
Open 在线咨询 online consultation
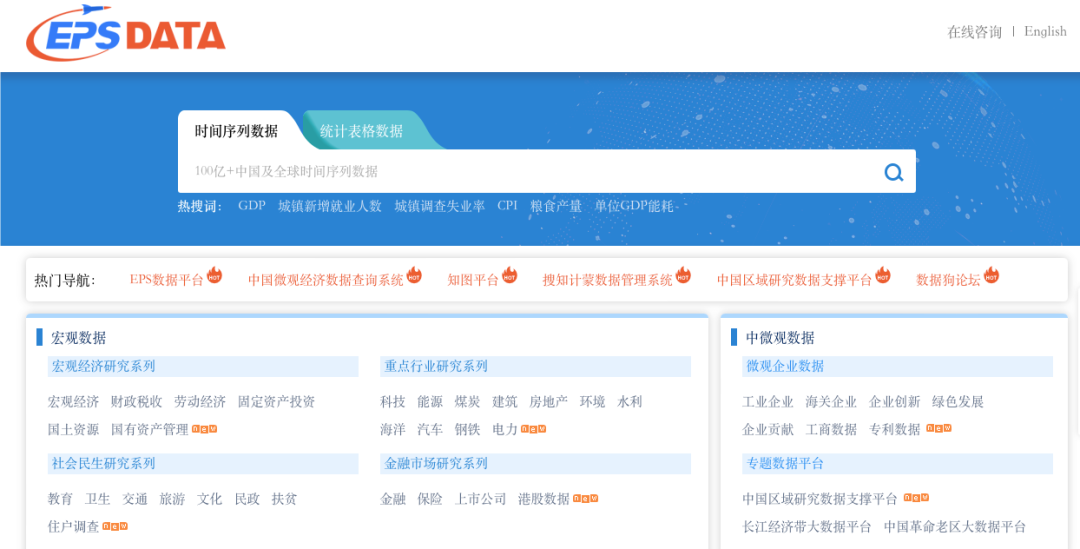[974, 32]
